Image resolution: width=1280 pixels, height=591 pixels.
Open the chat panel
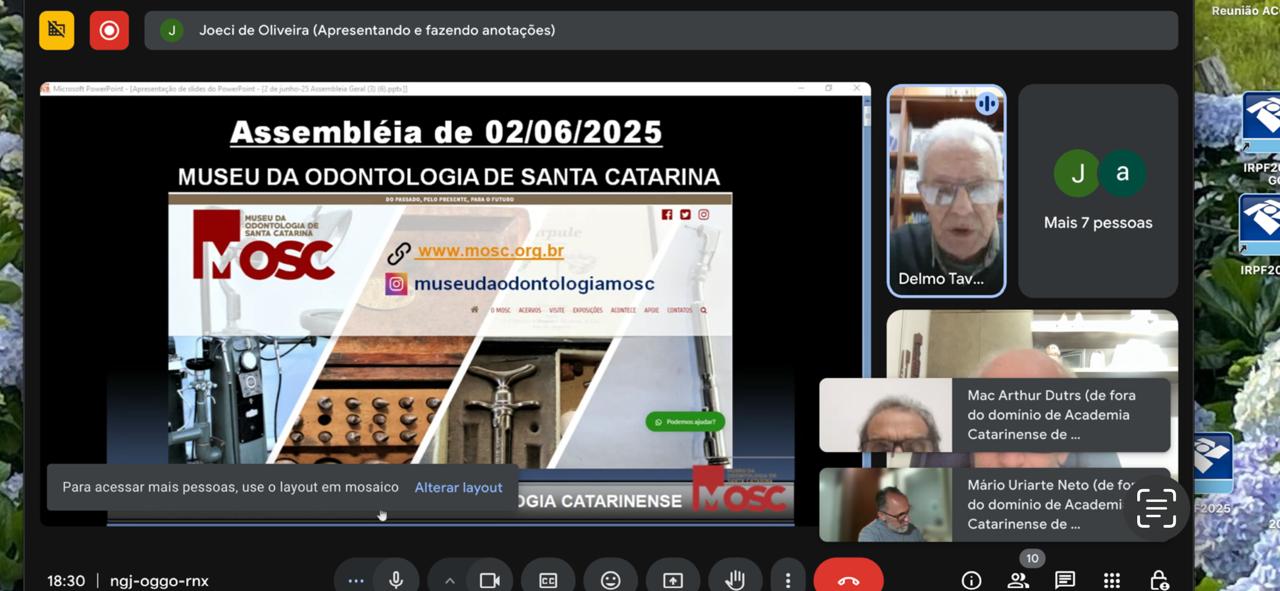(1065, 580)
